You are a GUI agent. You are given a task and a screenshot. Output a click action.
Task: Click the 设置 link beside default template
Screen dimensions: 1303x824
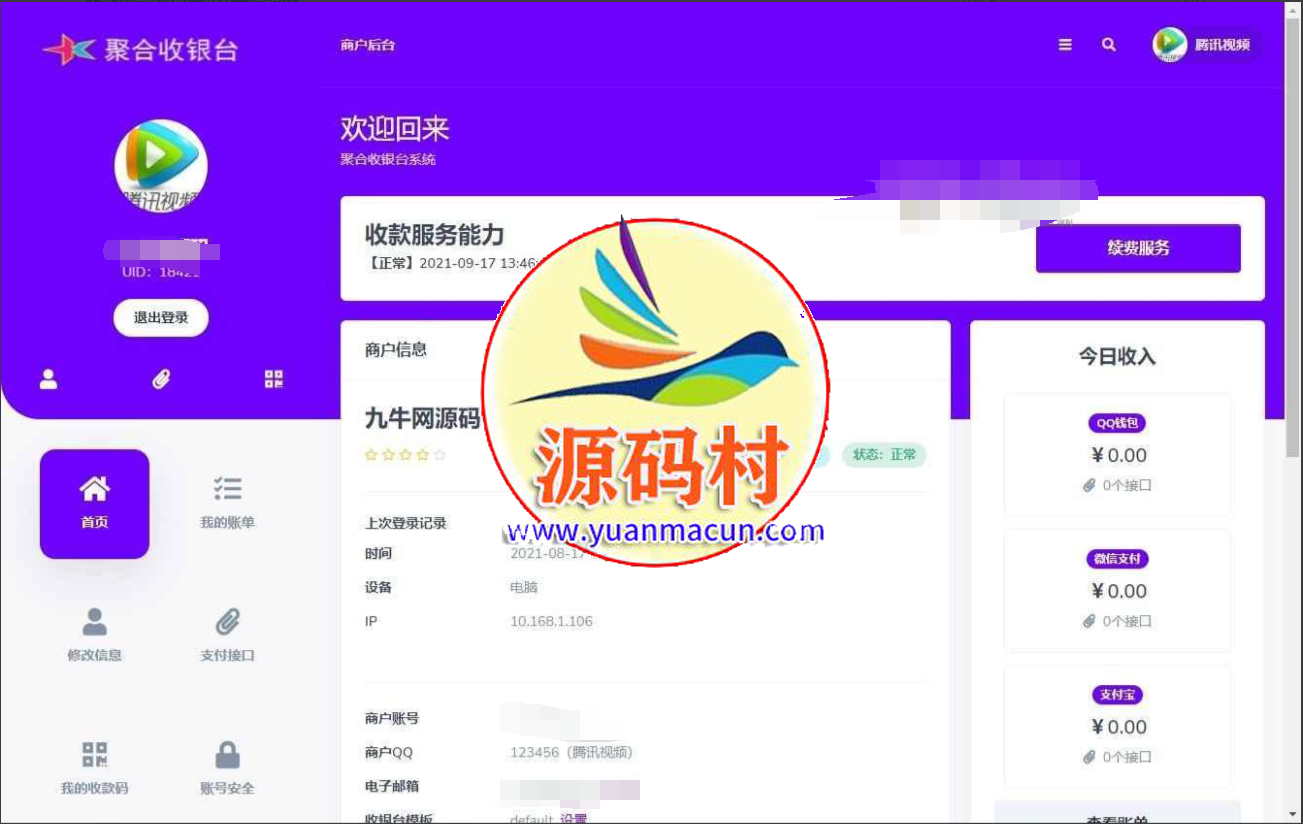click(x=574, y=819)
